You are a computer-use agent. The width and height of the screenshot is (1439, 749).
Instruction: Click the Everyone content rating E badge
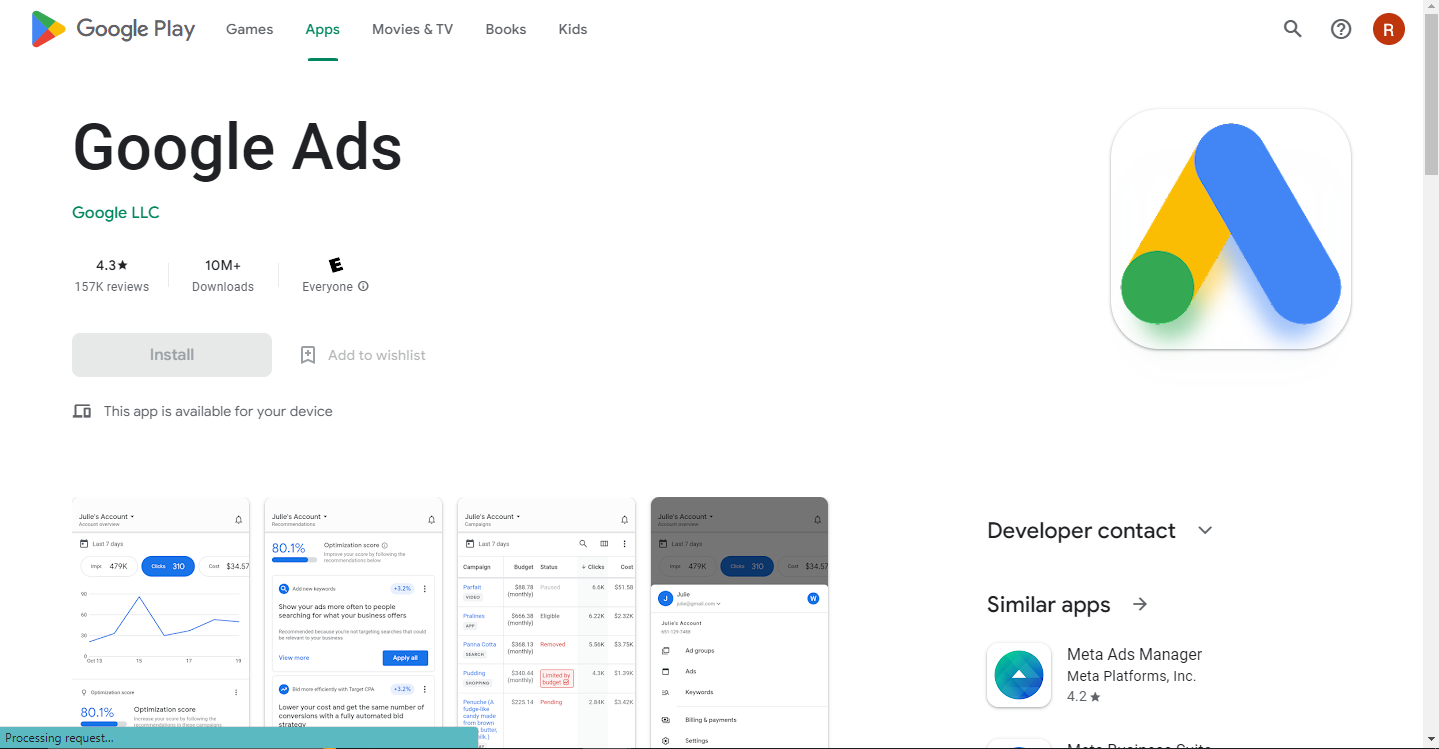coord(336,265)
